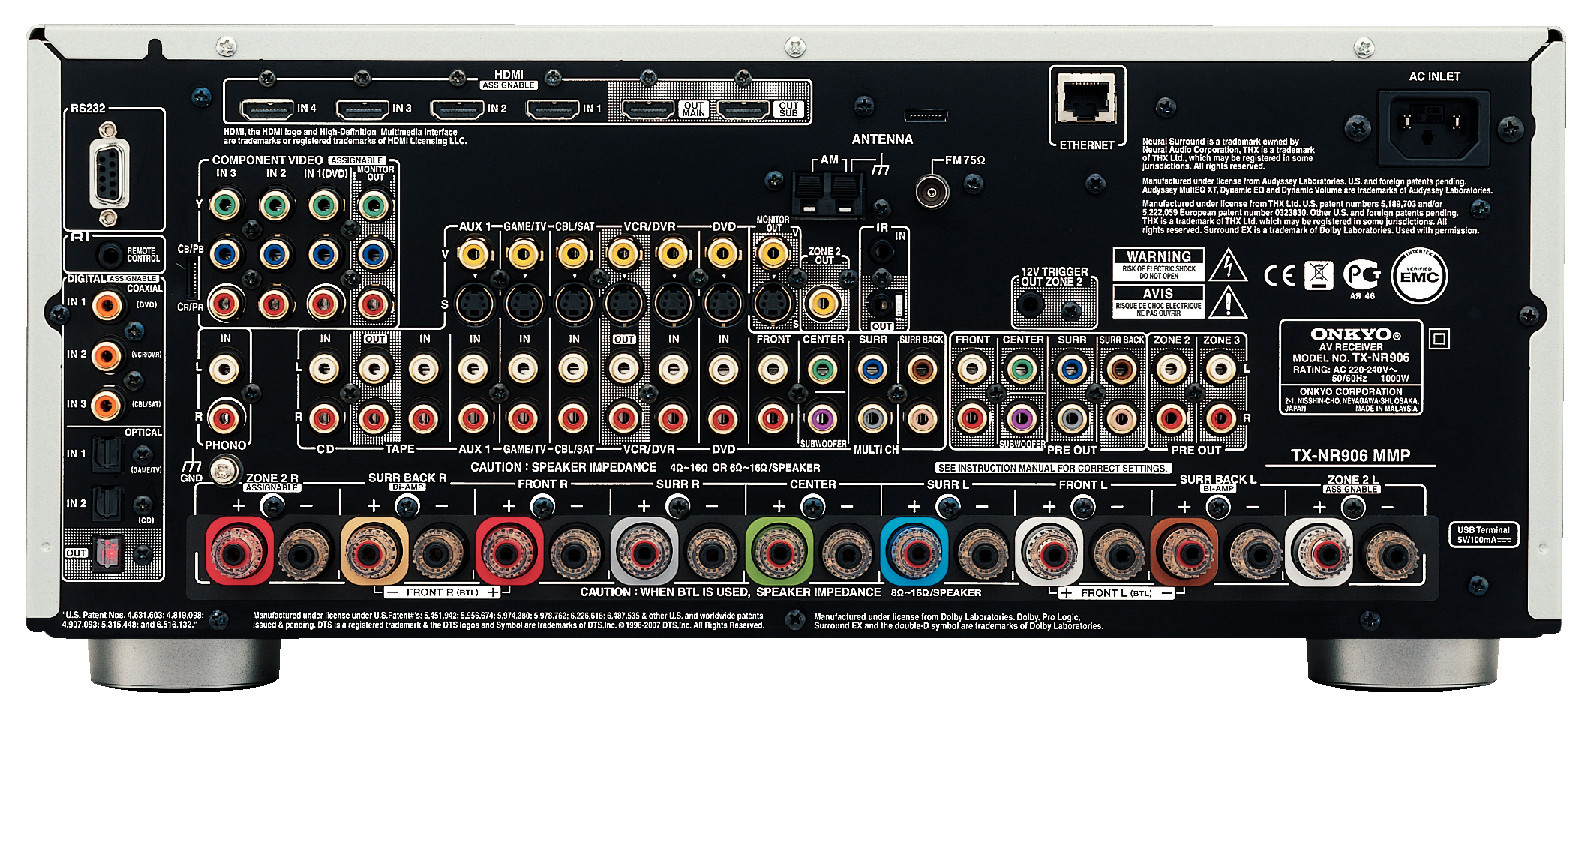This screenshot has width=1592, height=867.
Task: Click component IN 1 (DVD) red Cr/Pr jack
Action: [x=324, y=302]
